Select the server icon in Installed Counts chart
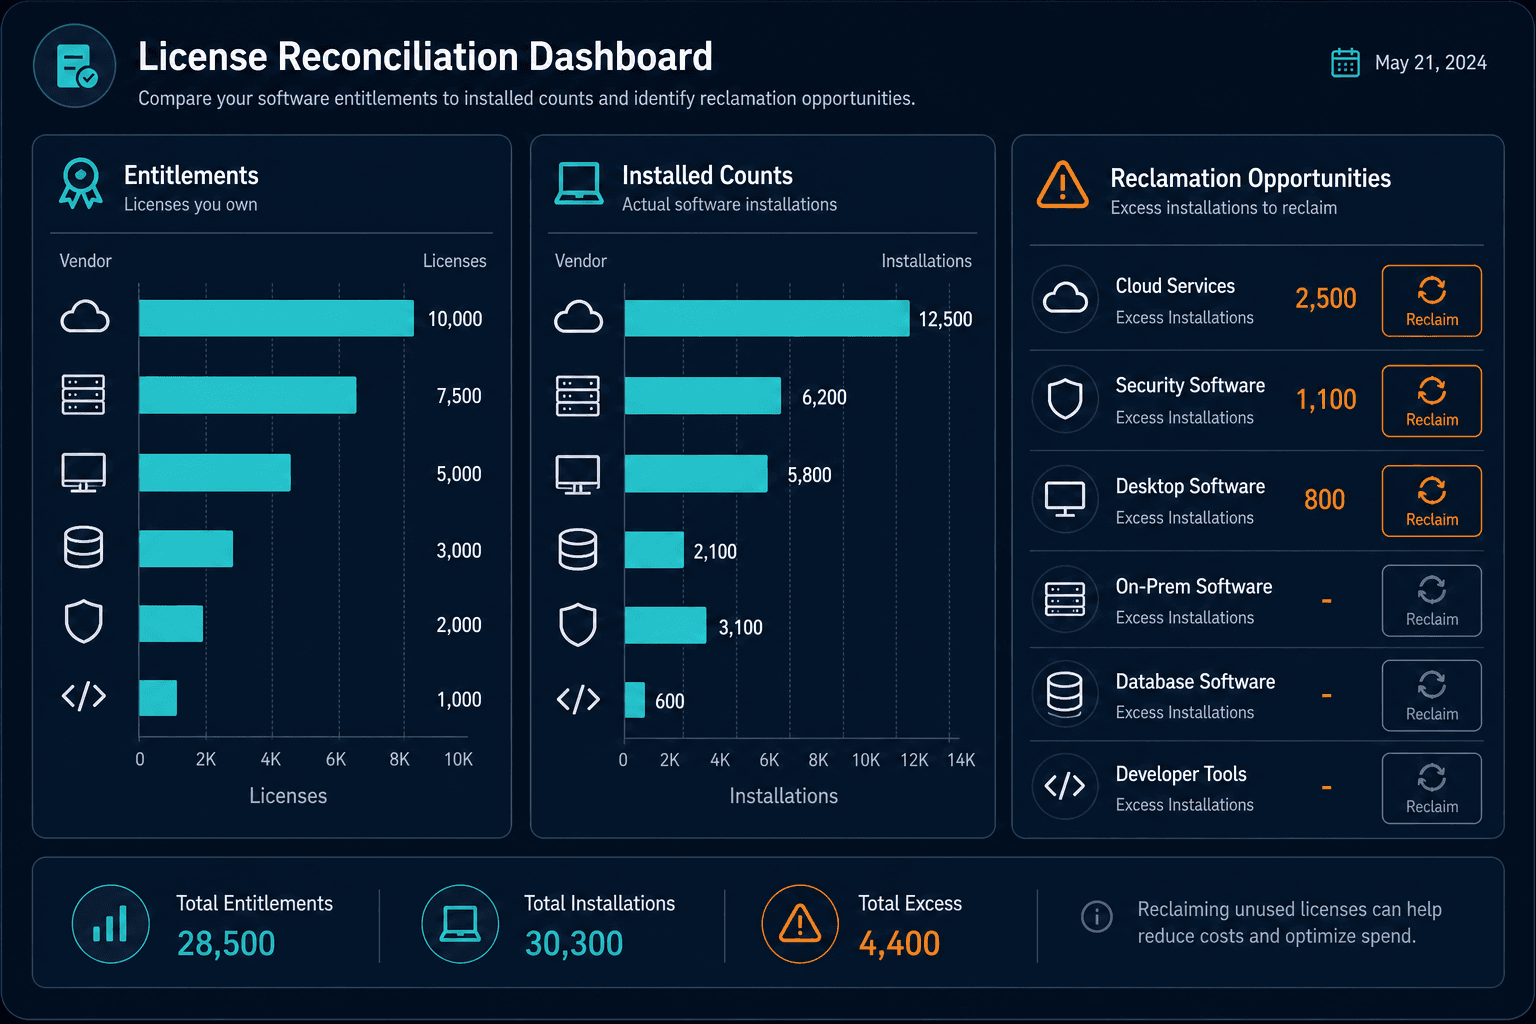 click(x=578, y=396)
